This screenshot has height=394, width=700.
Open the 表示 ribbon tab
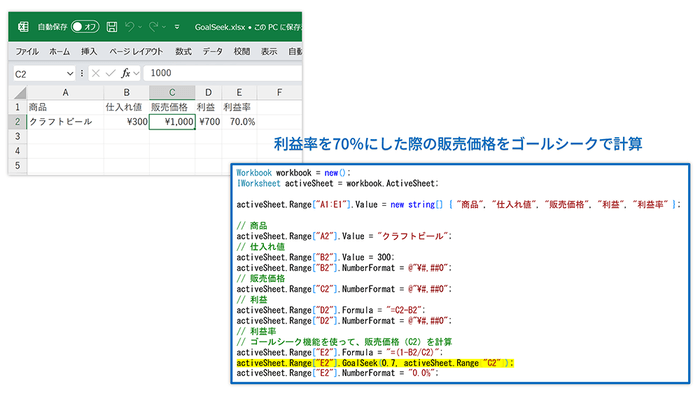point(269,52)
